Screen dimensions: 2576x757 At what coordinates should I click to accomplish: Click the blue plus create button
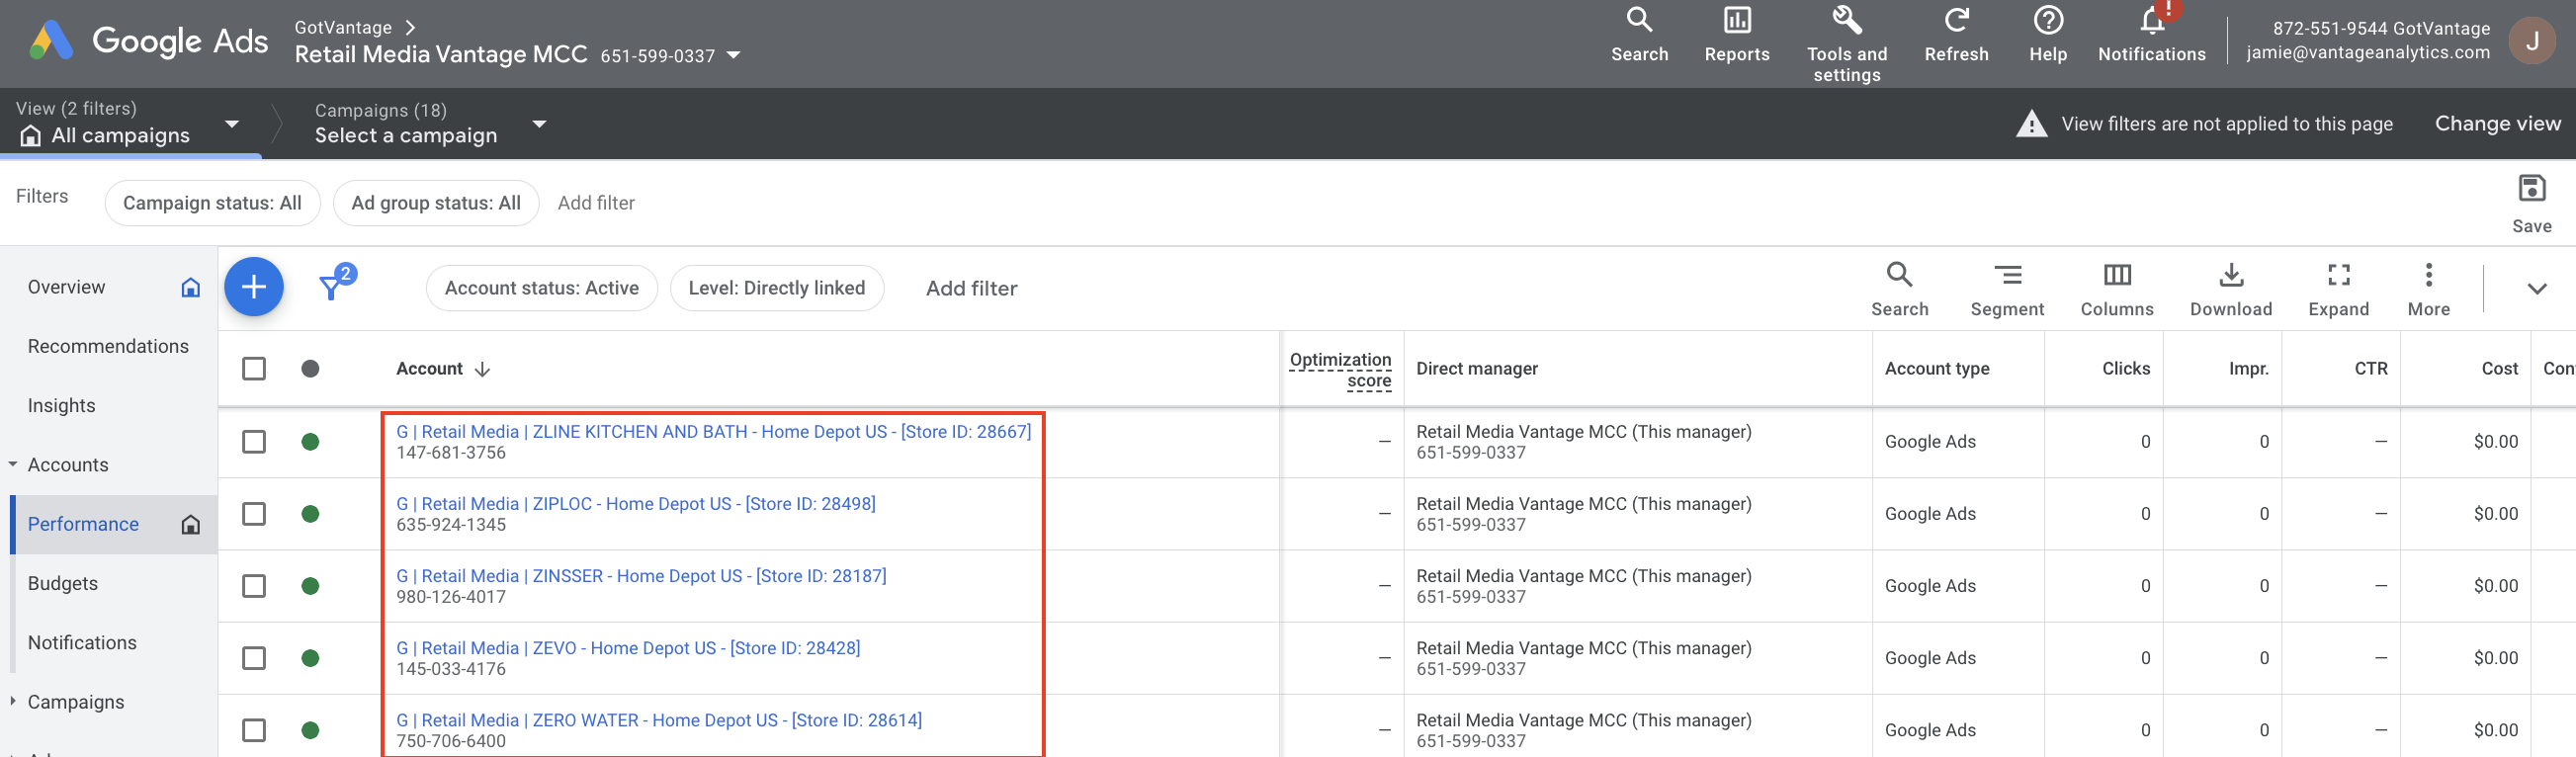254,287
